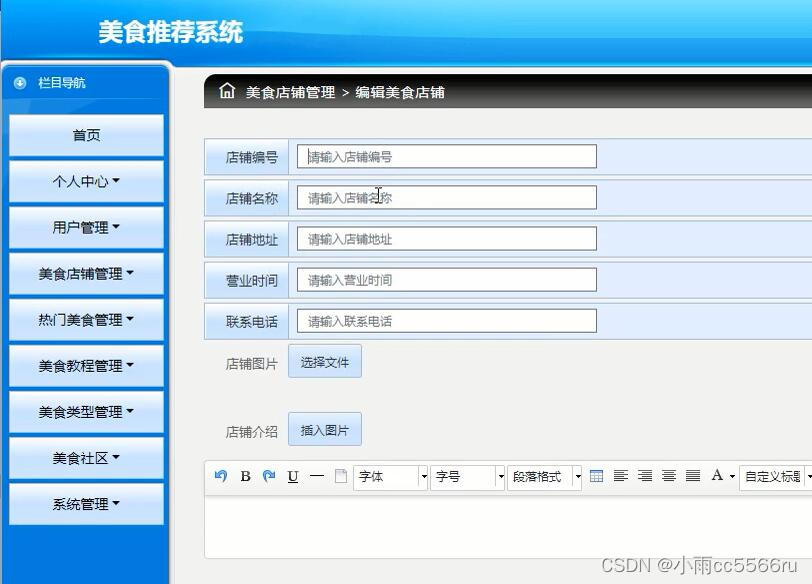Click 美食店铺管理 in the breadcrumb
812x584 pixels.
click(290, 92)
